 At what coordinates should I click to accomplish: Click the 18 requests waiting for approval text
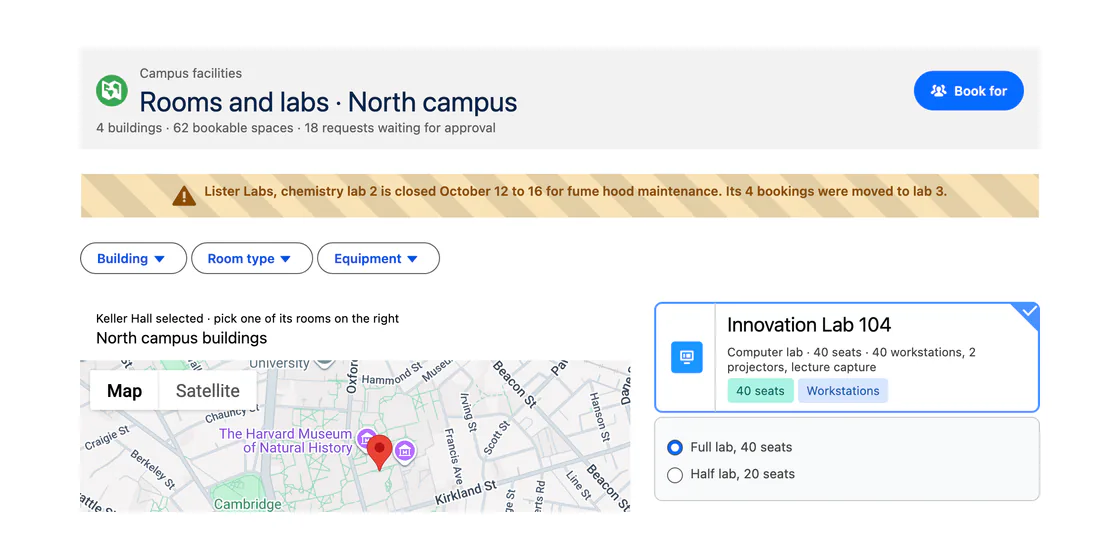click(400, 129)
